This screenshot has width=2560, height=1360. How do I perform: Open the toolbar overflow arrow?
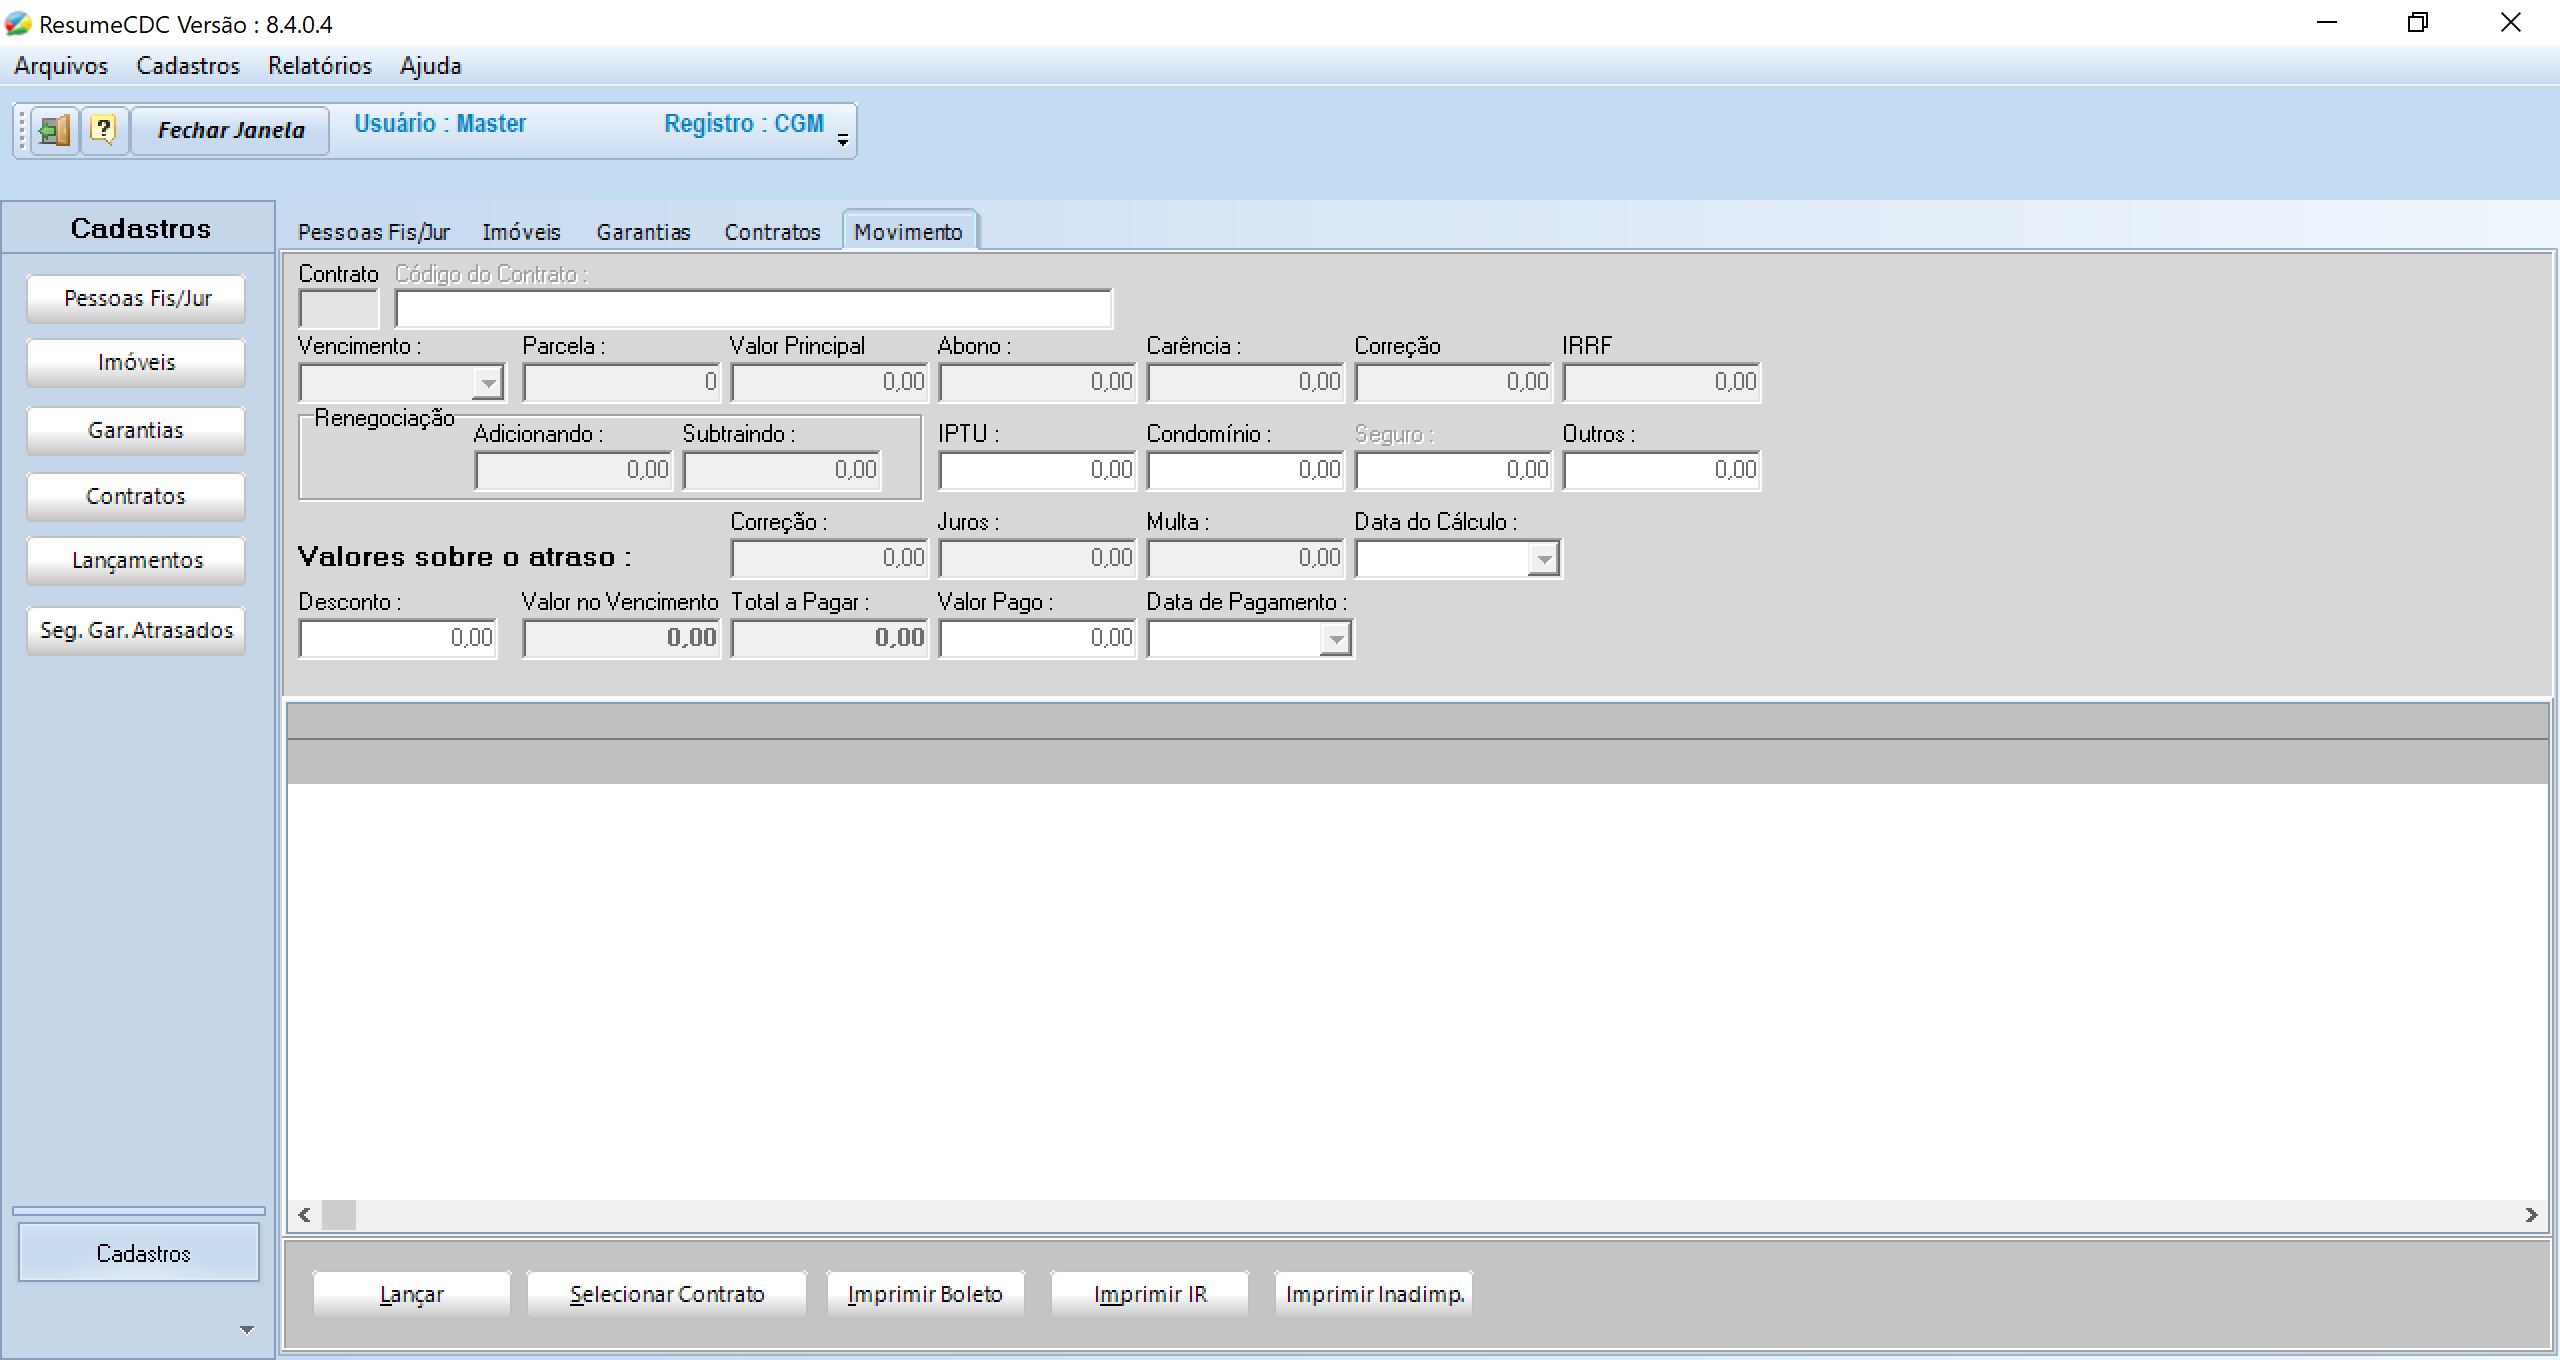click(x=843, y=140)
